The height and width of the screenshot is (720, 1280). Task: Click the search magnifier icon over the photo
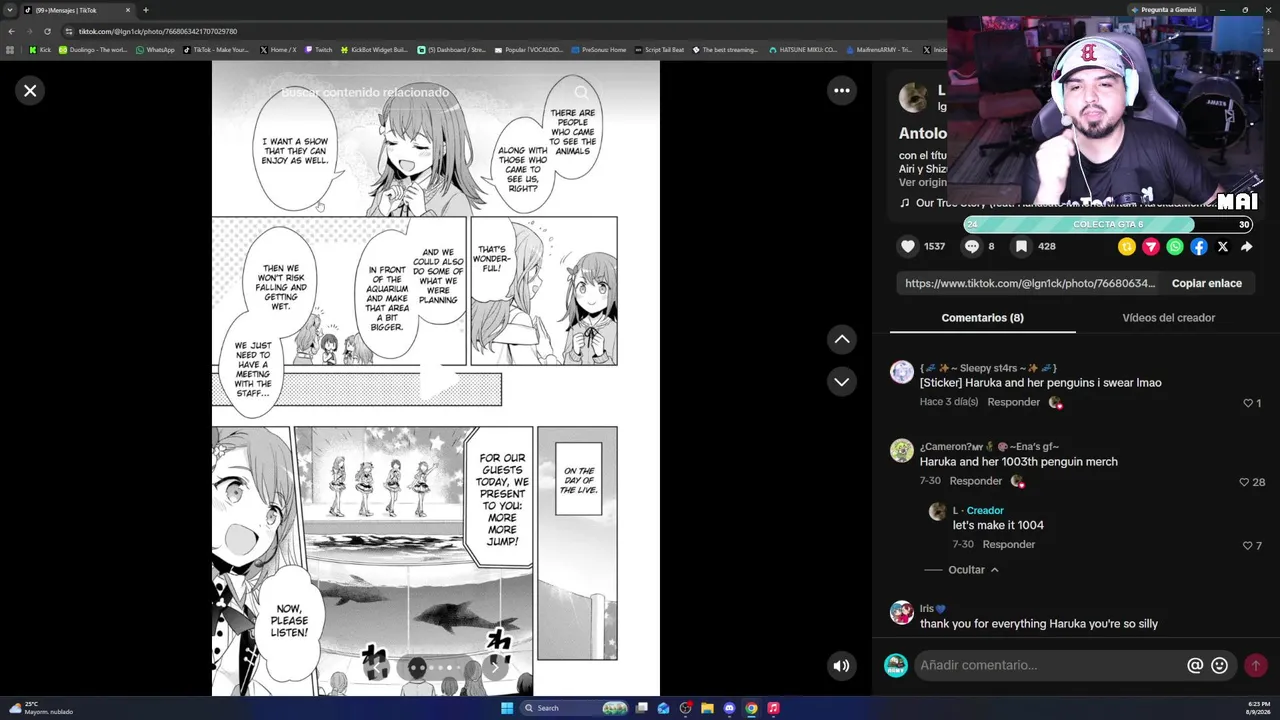tap(581, 92)
